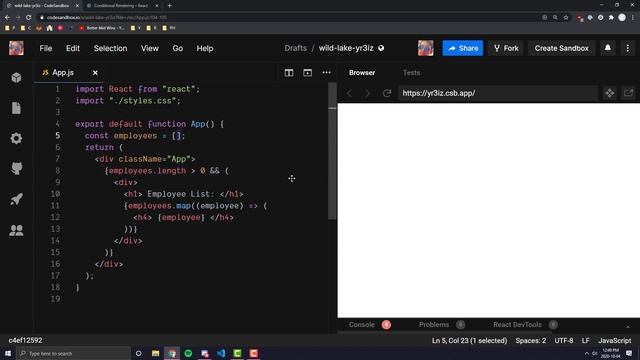
Task: Open the Edit menu
Action: (73, 48)
